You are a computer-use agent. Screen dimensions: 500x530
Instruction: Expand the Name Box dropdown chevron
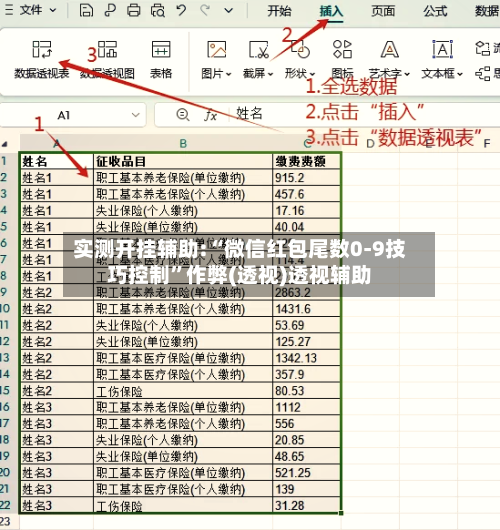pos(136,115)
